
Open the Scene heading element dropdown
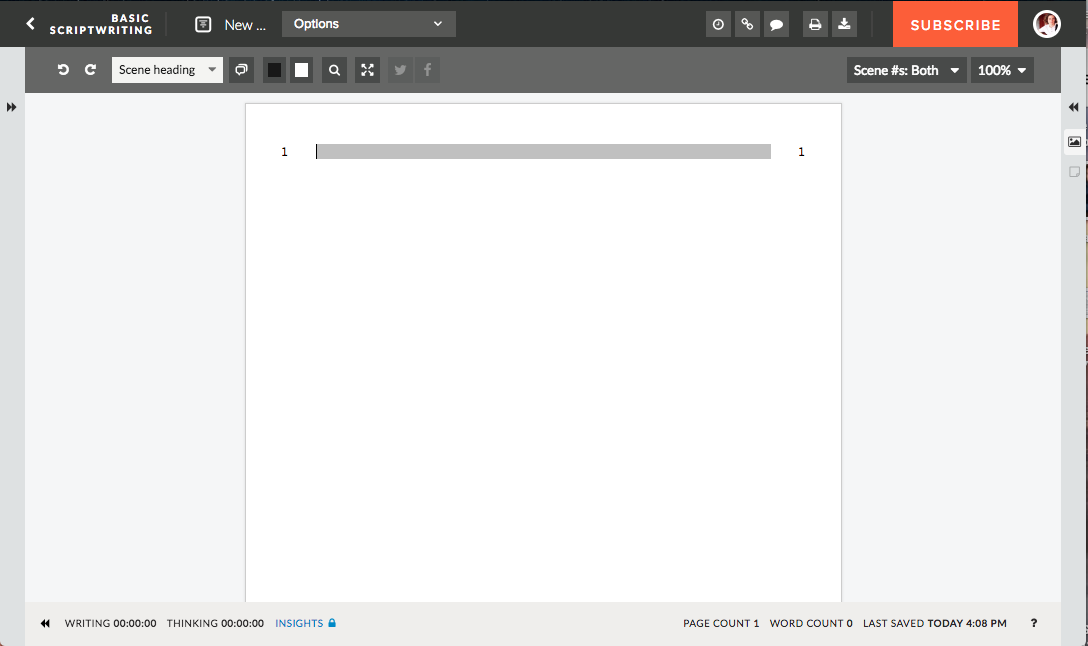pos(167,70)
